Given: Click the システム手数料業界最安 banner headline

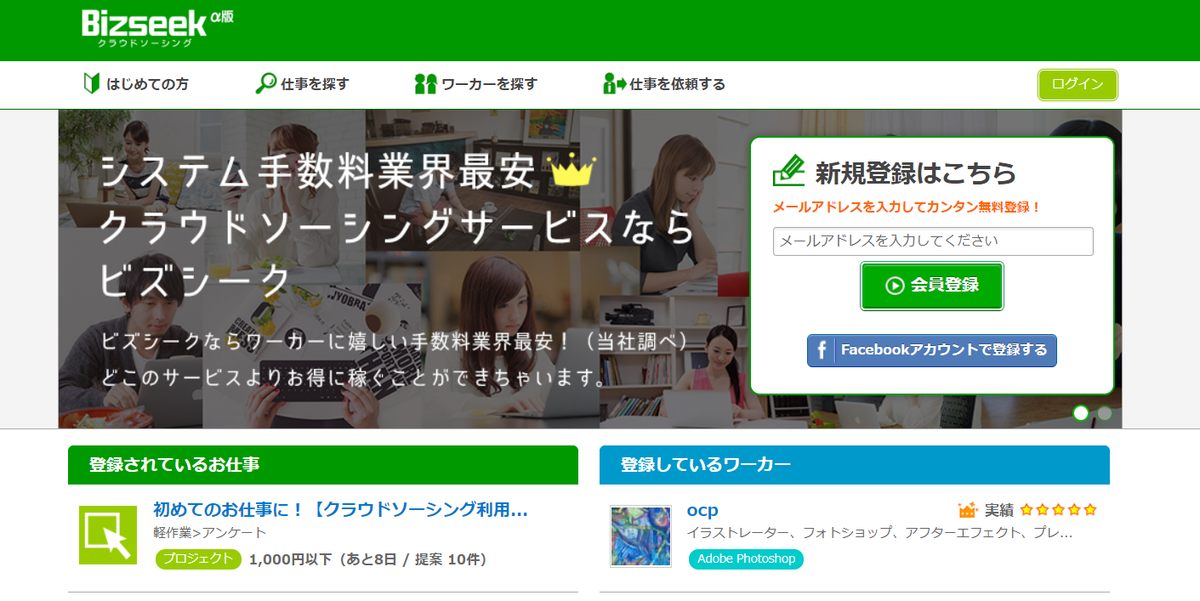Looking at the screenshot, I should [319, 173].
